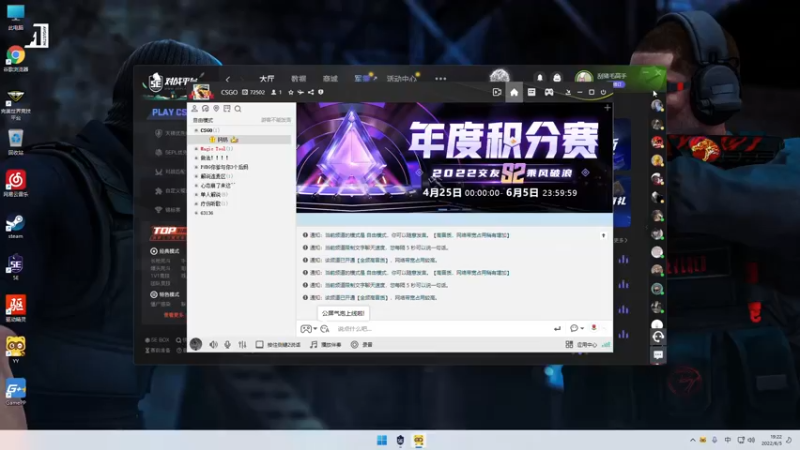Click the PLAY CS label in left sidebar
The height and width of the screenshot is (450, 800).
coord(169,112)
